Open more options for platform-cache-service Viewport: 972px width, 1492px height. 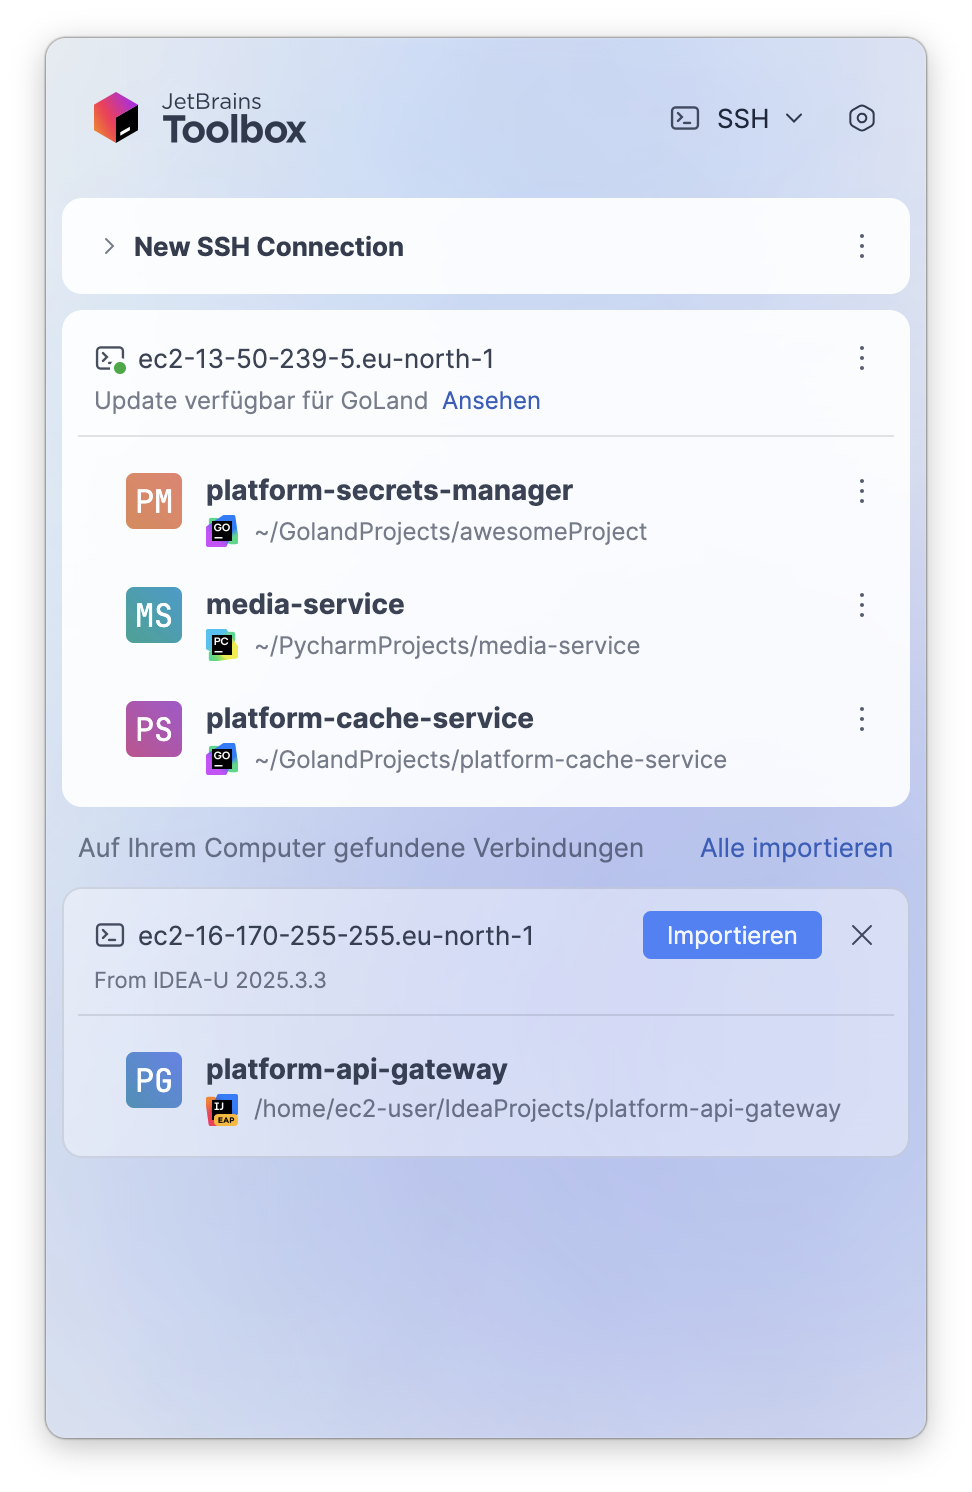(862, 718)
